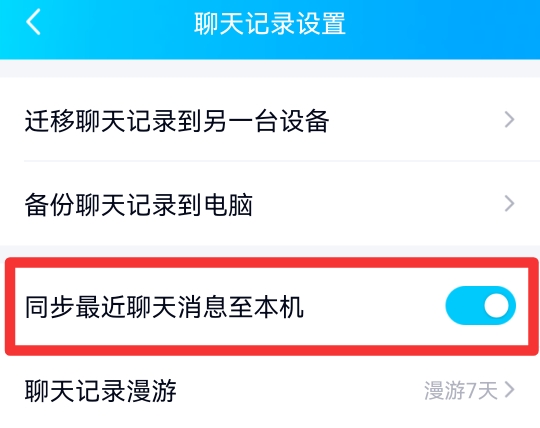Image resolution: width=540 pixels, height=428 pixels.
Task: Tap blank space between 聊天记录漫游 and 漫游7天
Action: tap(300, 391)
